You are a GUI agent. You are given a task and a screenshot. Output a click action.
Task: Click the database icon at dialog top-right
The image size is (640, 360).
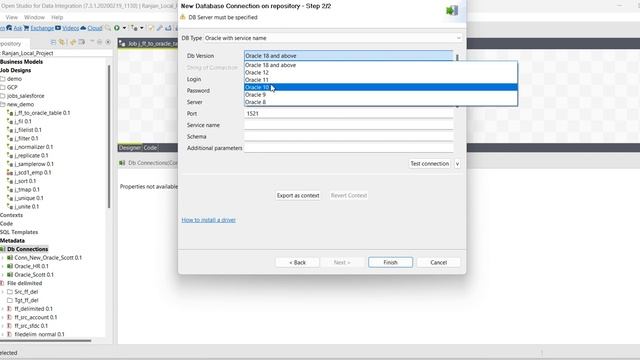(x=452, y=11)
